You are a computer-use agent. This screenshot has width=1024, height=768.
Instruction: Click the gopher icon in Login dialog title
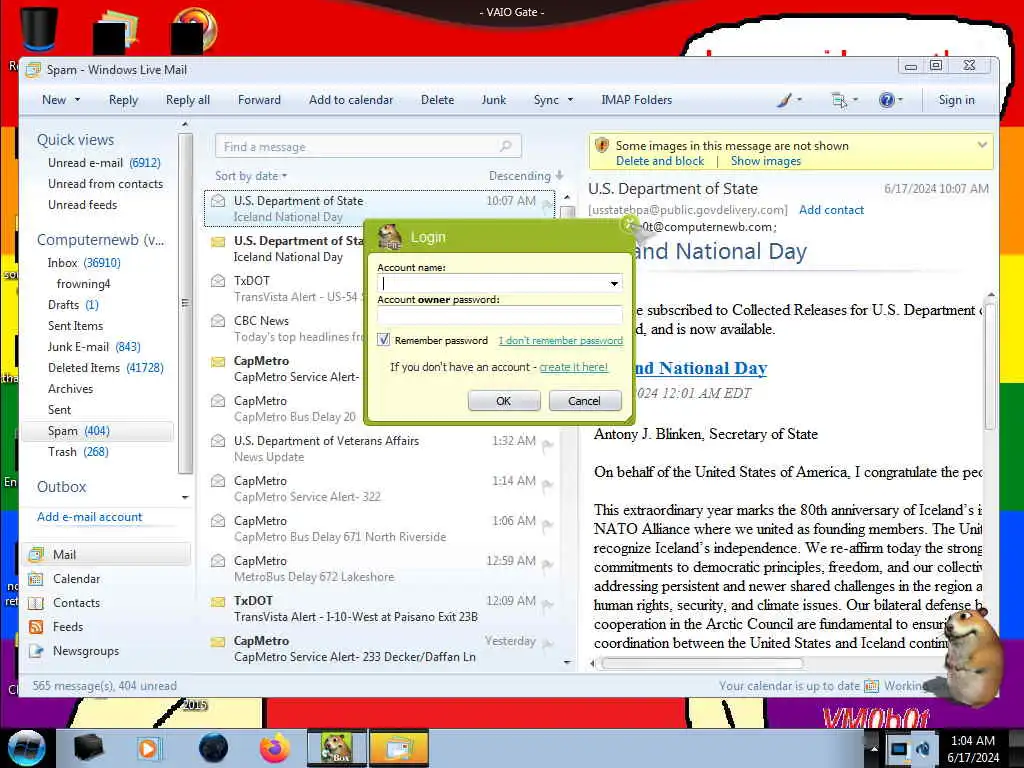pyautogui.click(x=390, y=236)
